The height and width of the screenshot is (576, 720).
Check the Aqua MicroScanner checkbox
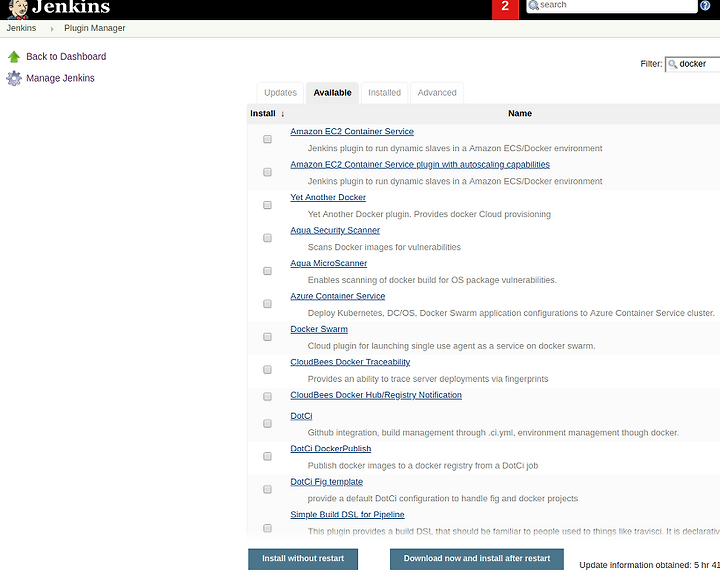(267, 271)
